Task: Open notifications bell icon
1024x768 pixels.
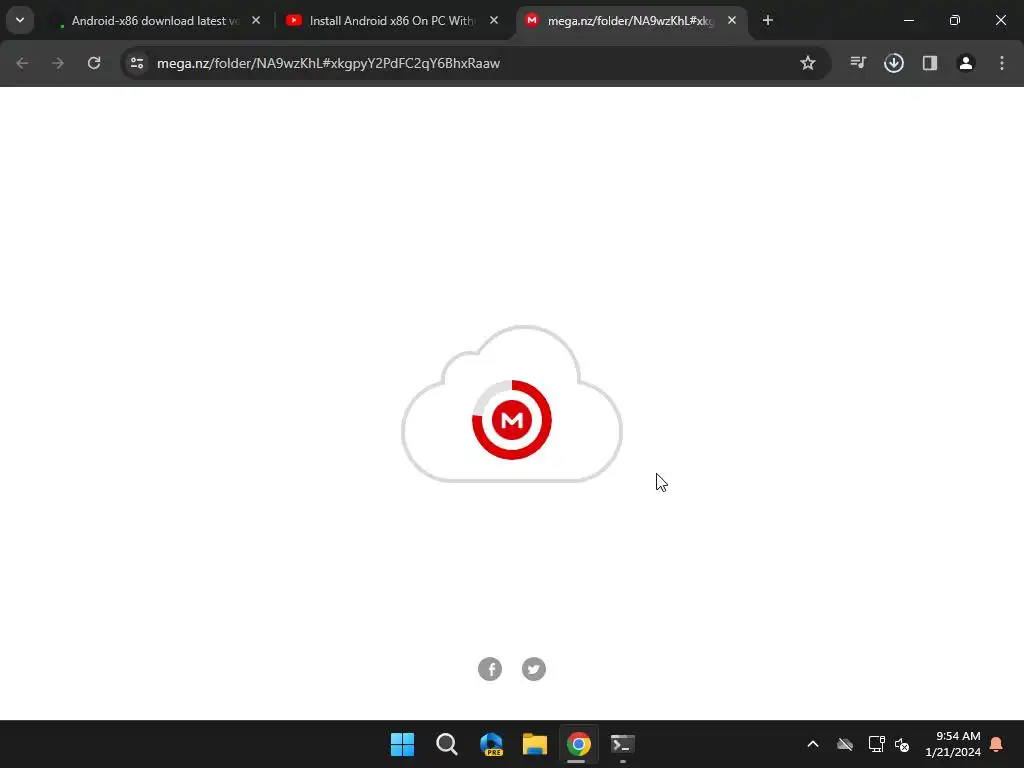Action: tap(997, 744)
